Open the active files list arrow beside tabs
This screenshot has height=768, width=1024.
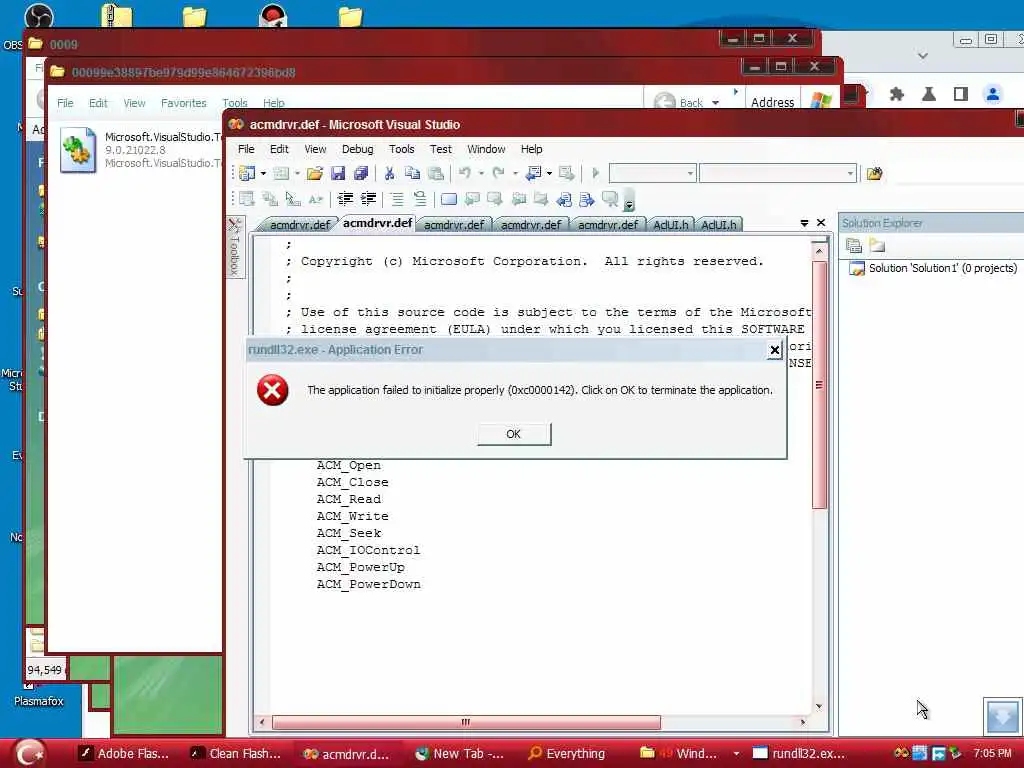804,223
